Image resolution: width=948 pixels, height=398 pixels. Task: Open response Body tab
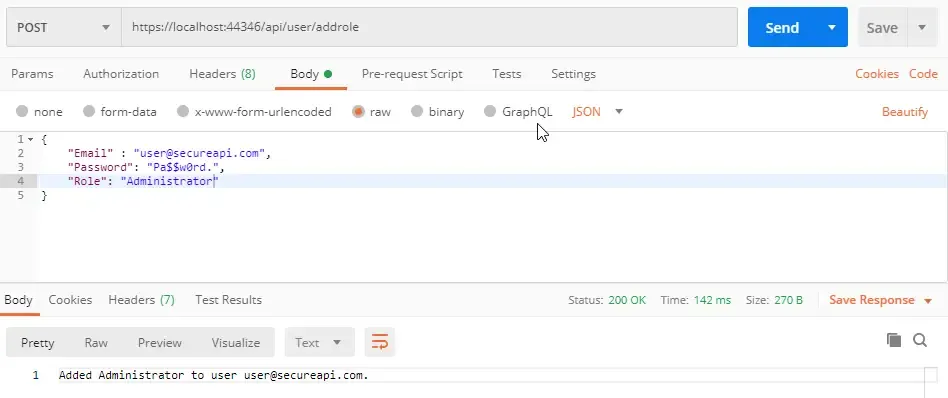[18, 300]
